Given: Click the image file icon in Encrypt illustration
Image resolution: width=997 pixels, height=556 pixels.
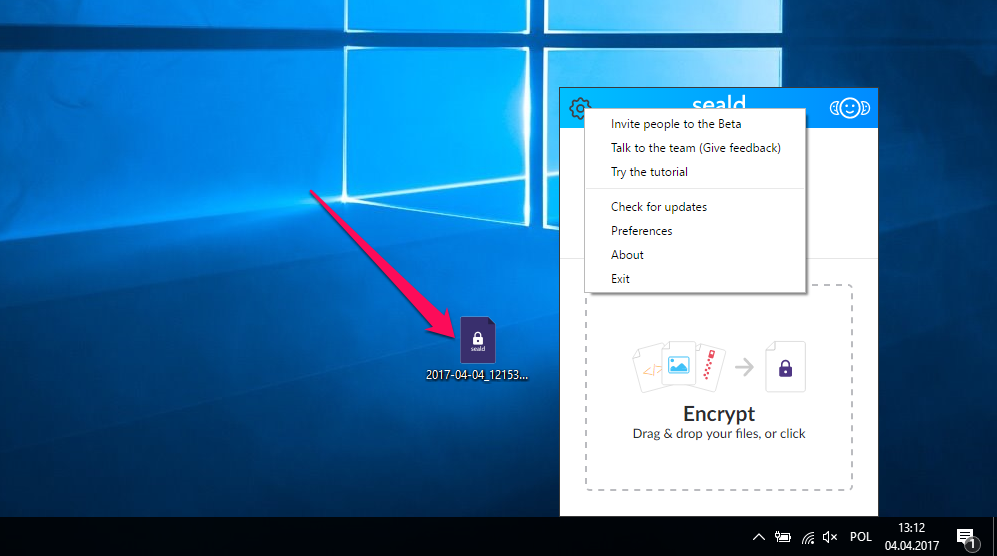Looking at the screenshot, I should [678, 365].
